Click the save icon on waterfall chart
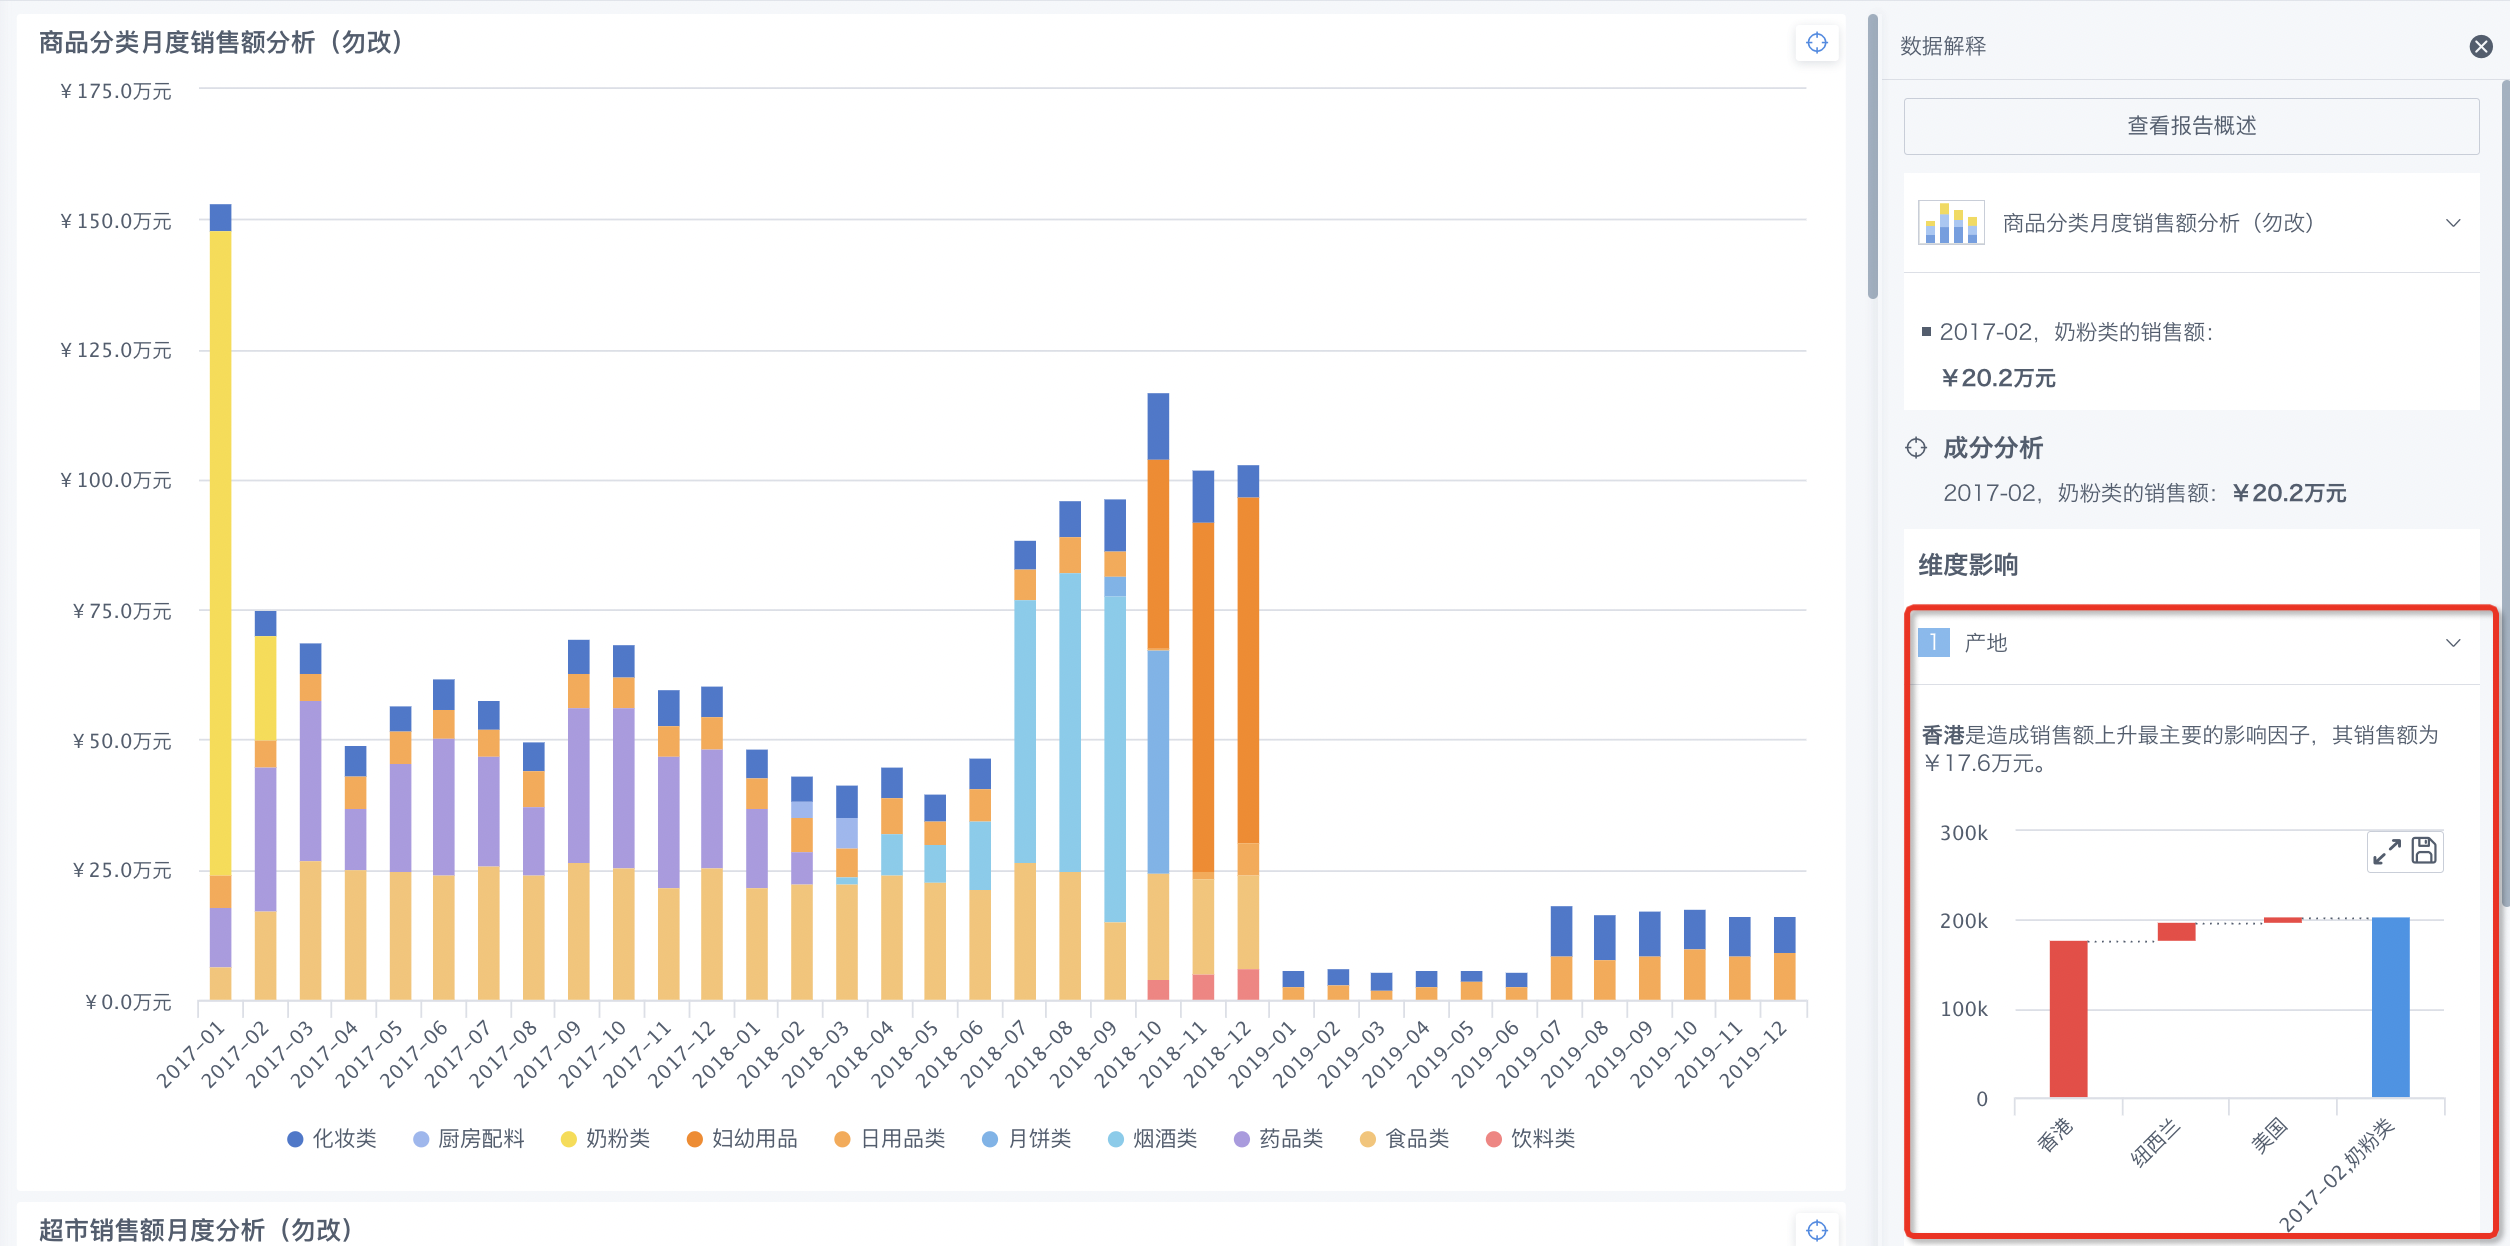Screen dimensions: 2510x1246 click(2423, 851)
